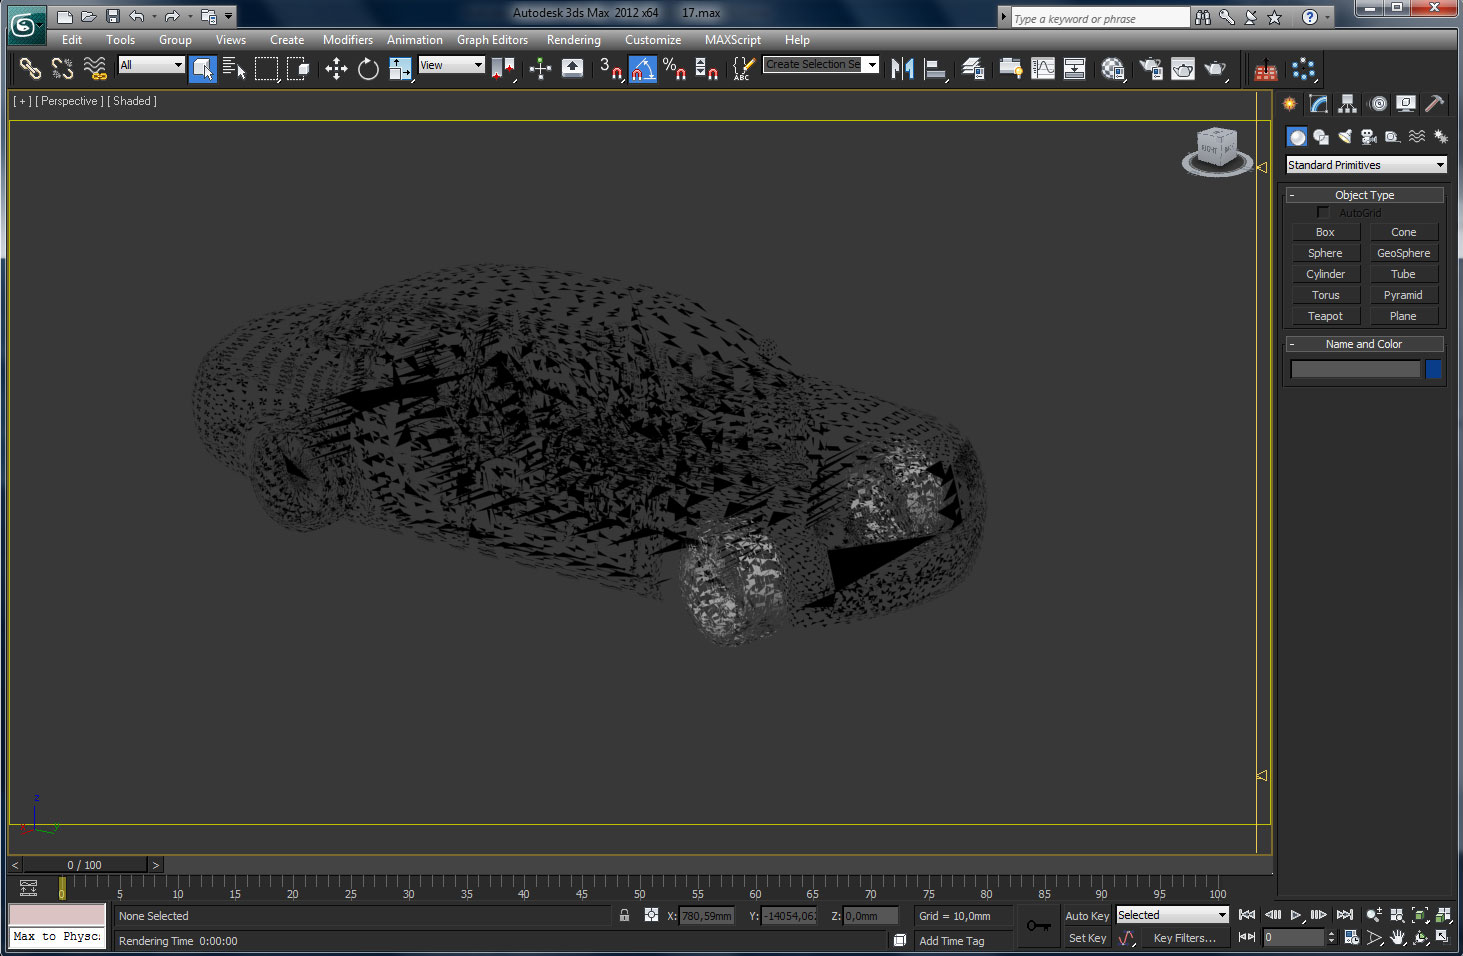Collapse the Object Type rollout
Screen dimensions: 1463x956
coord(1364,195)
